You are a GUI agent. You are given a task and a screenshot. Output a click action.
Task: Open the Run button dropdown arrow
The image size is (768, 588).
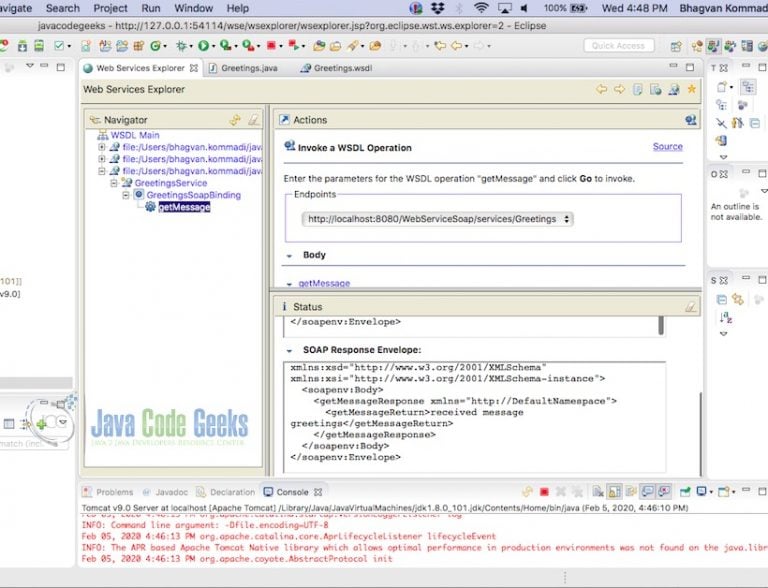[x=214, y=46]
